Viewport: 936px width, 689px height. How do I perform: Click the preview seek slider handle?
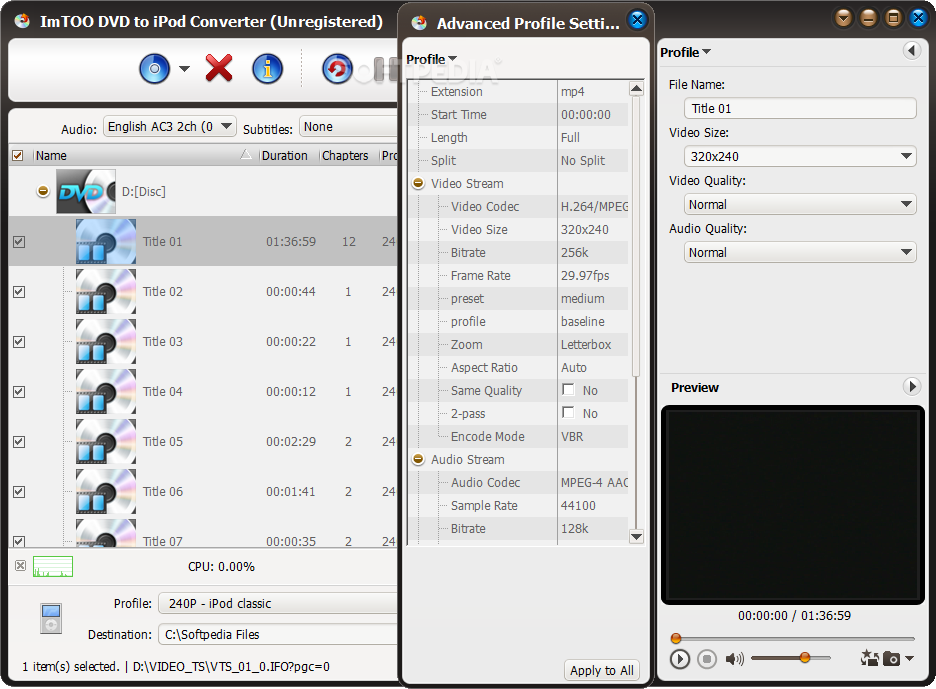click(x=676, y=638)
